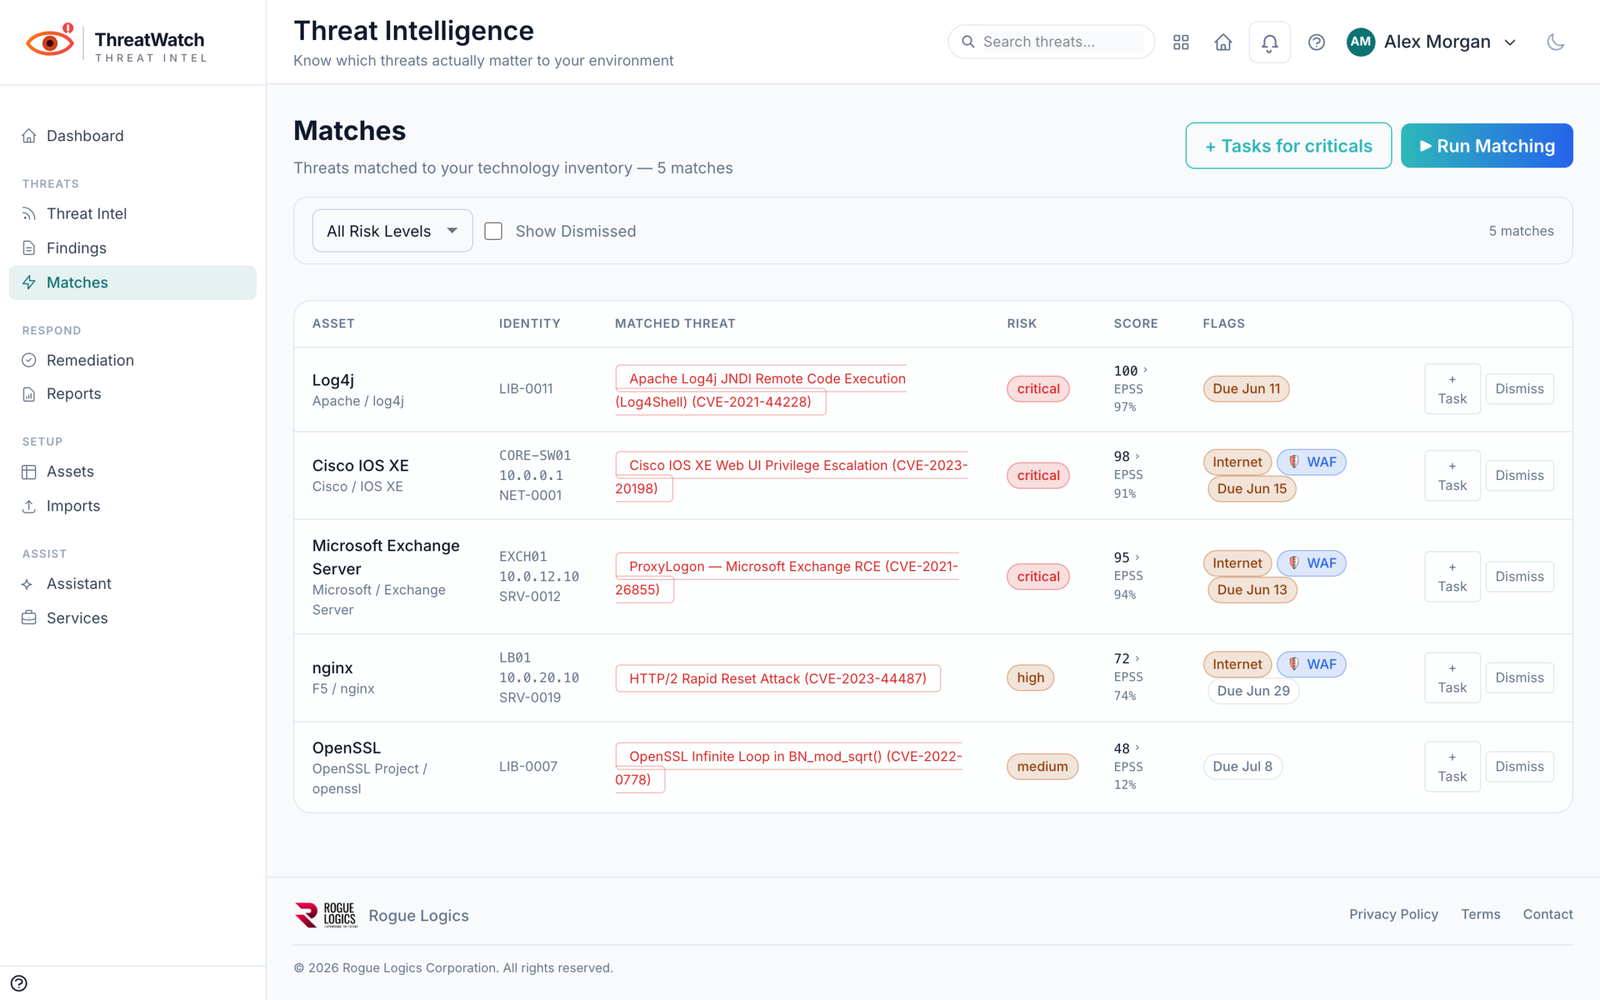
Task: Click LIB-0011 identity cell
Action: pos(526,389)
